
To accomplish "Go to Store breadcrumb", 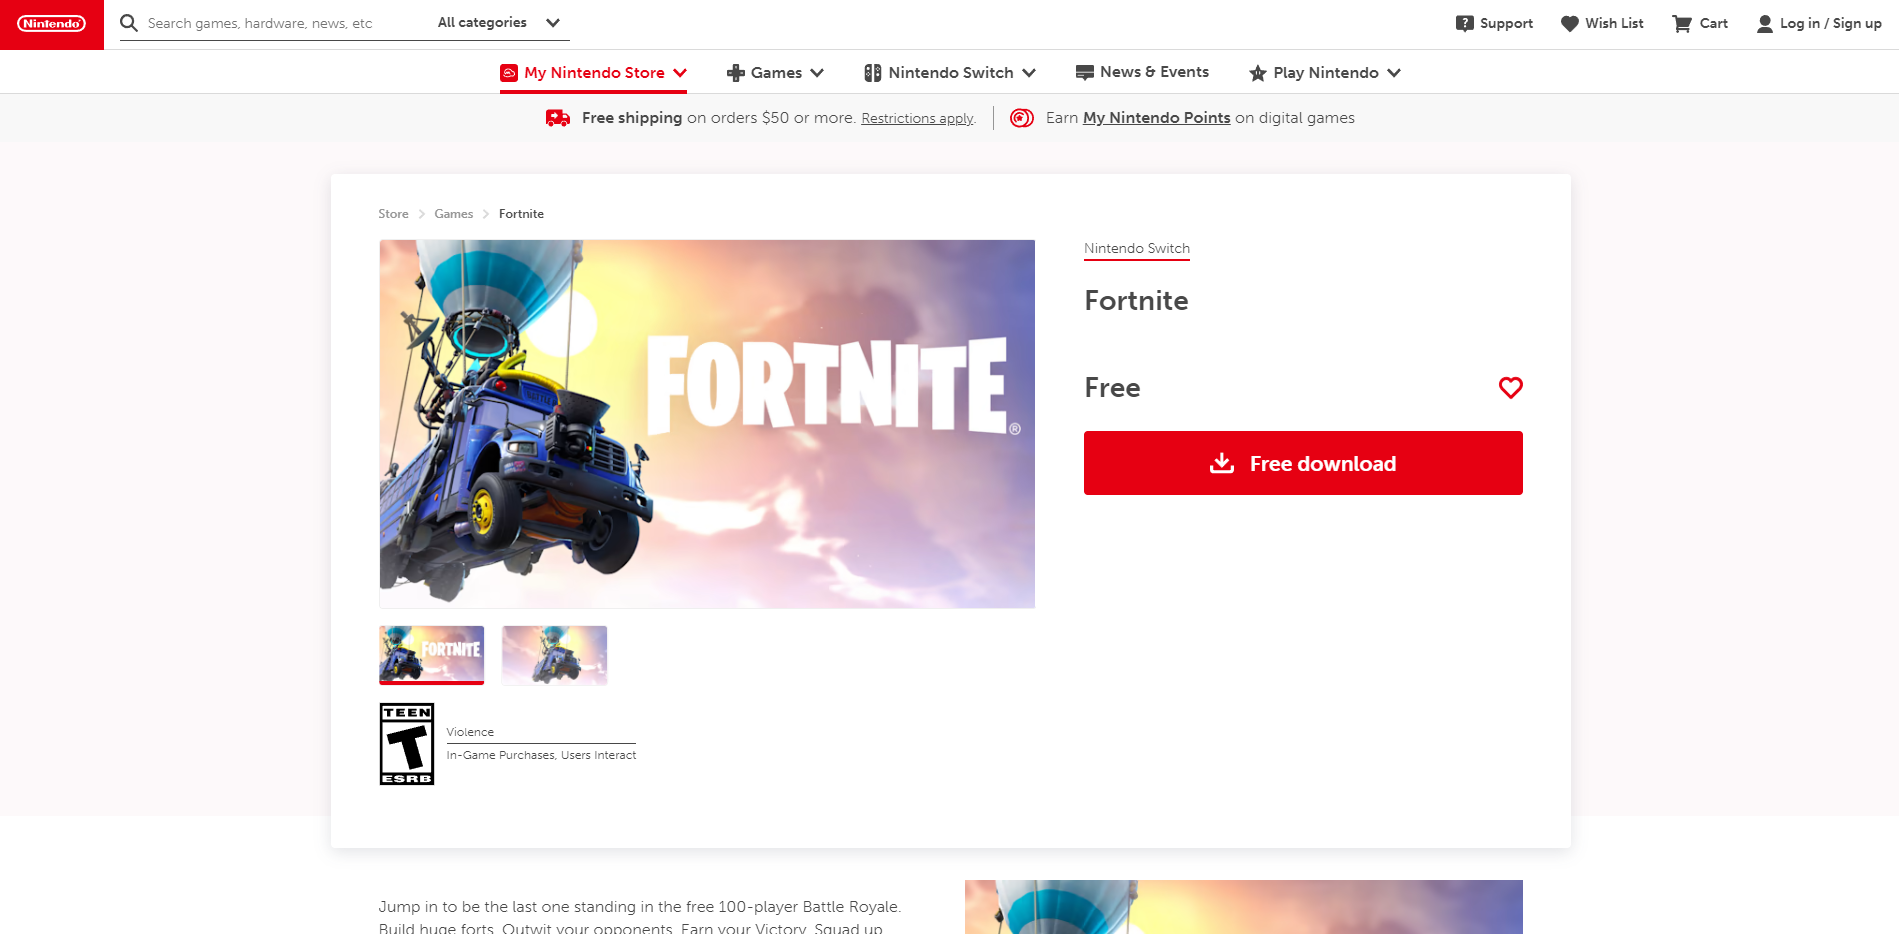I will point(393,214).
